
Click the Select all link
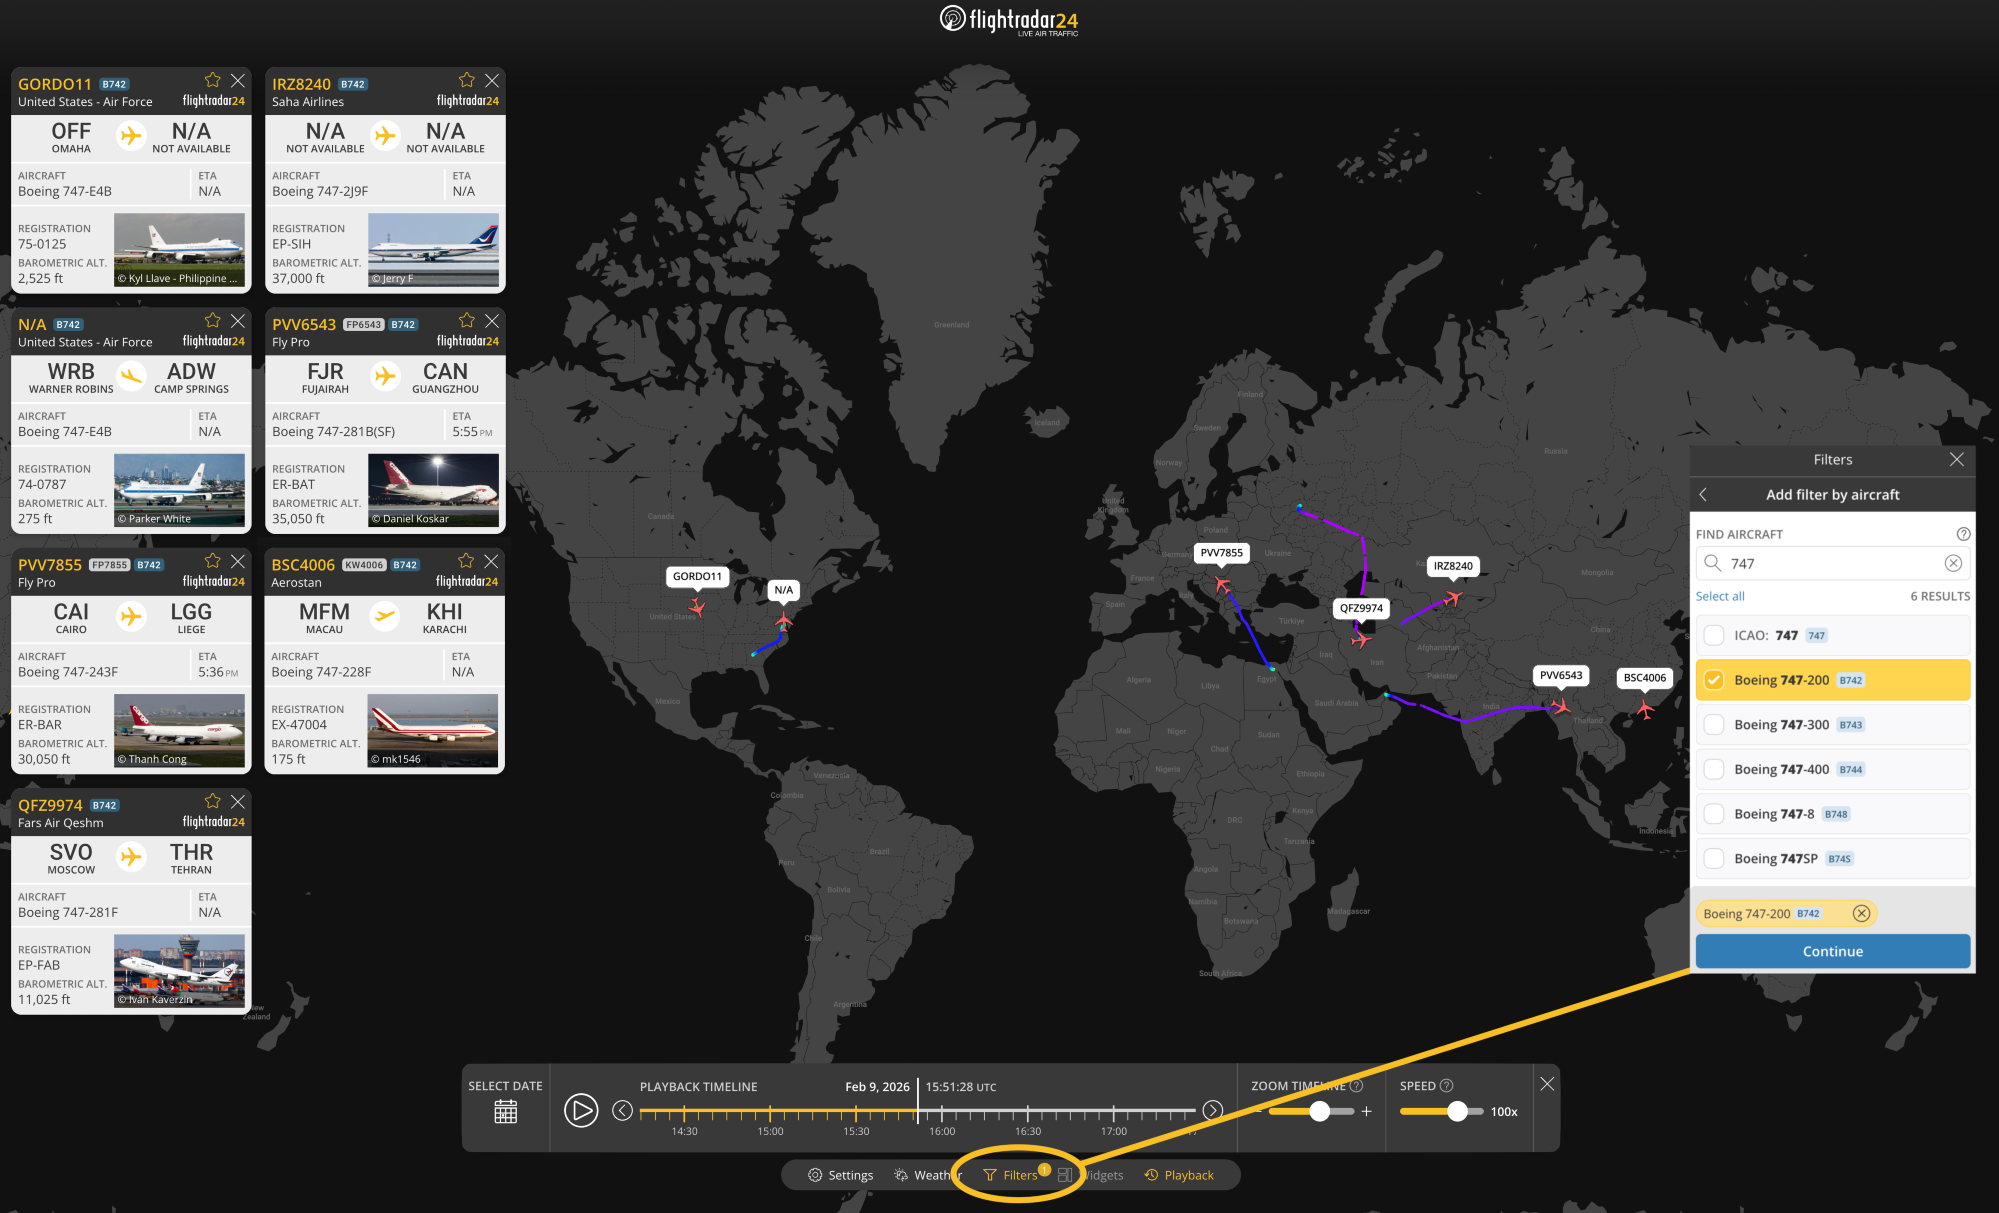(x=1719, y=596)
